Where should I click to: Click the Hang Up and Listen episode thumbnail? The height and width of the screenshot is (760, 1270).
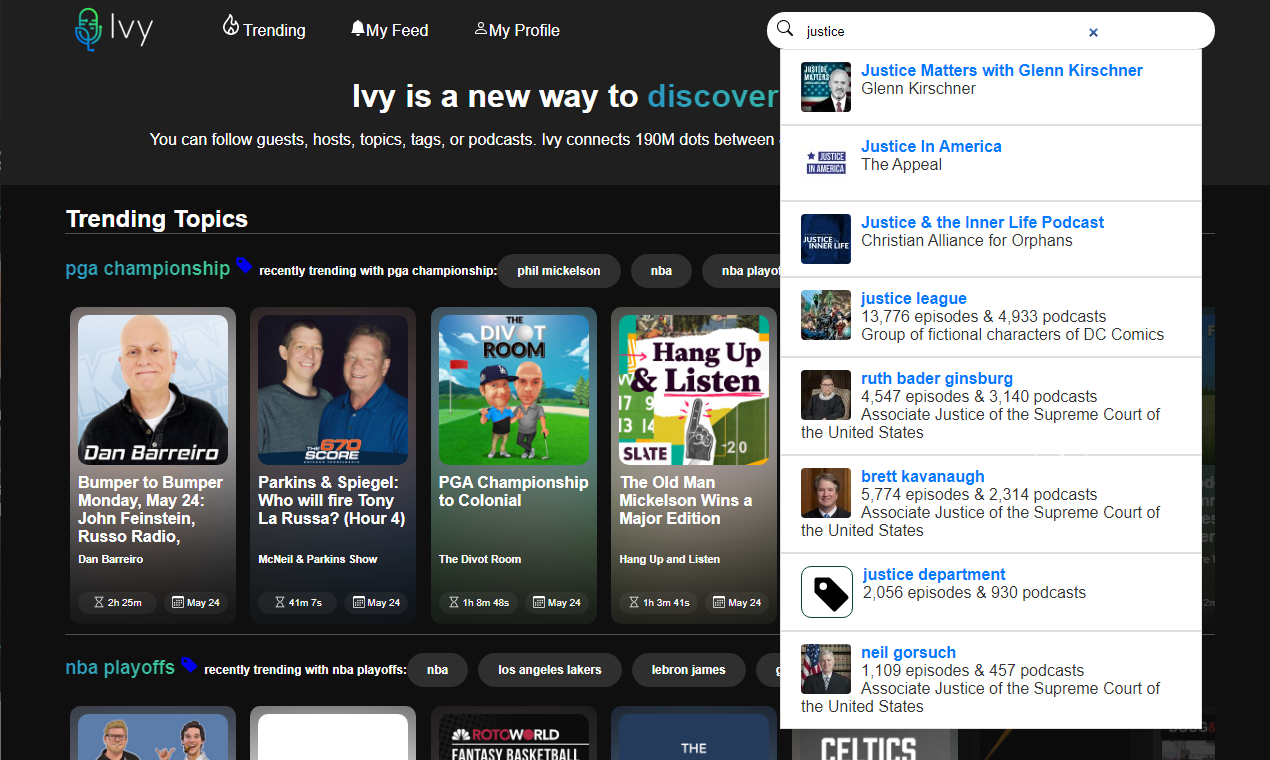(x=694, y=390)
